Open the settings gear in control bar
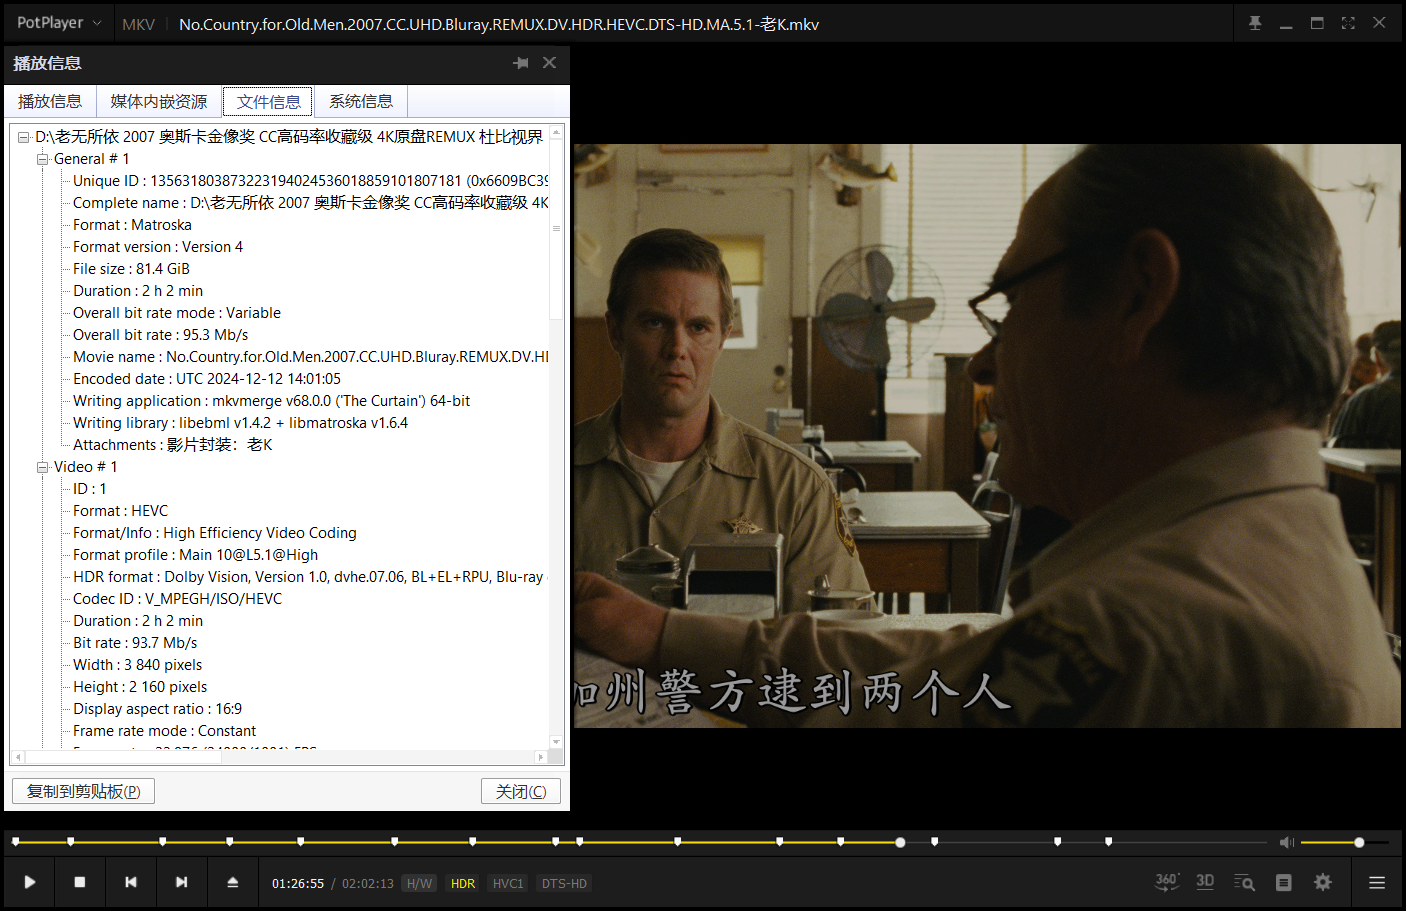This screenshot has width=1406, height=911. pos(1323,882)
